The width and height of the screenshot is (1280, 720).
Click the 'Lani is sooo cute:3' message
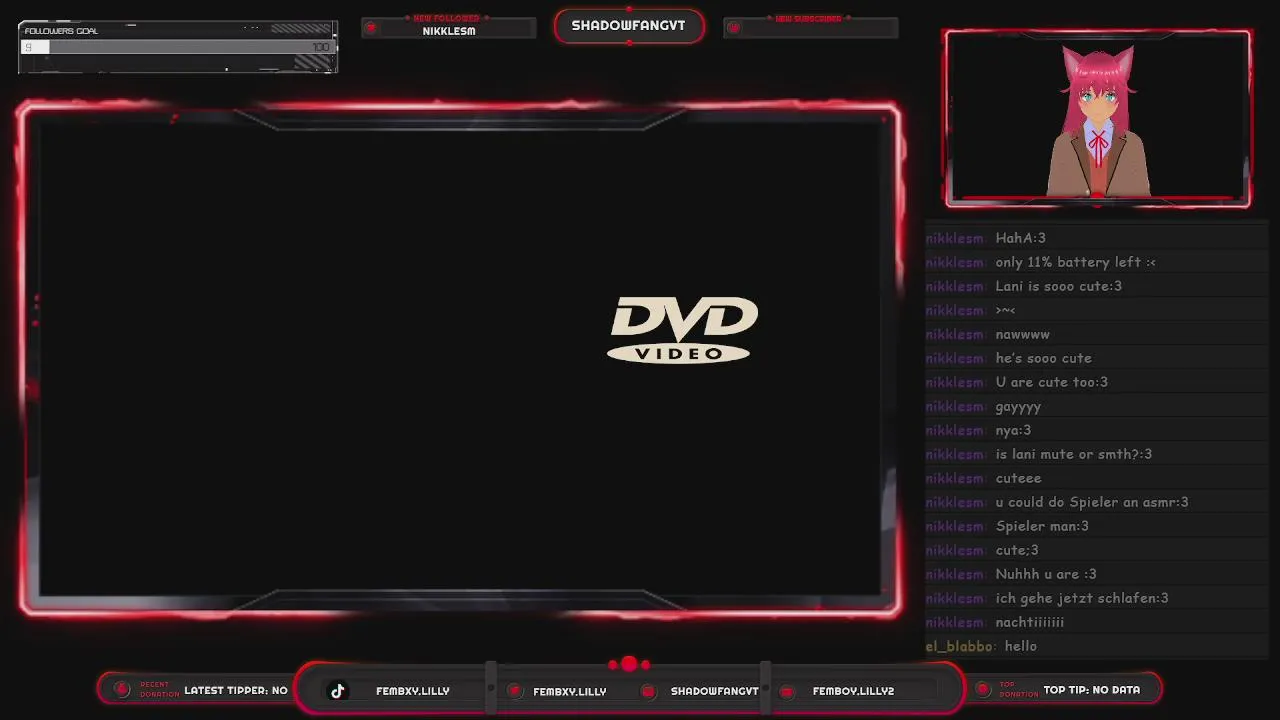click(1058, 286)
